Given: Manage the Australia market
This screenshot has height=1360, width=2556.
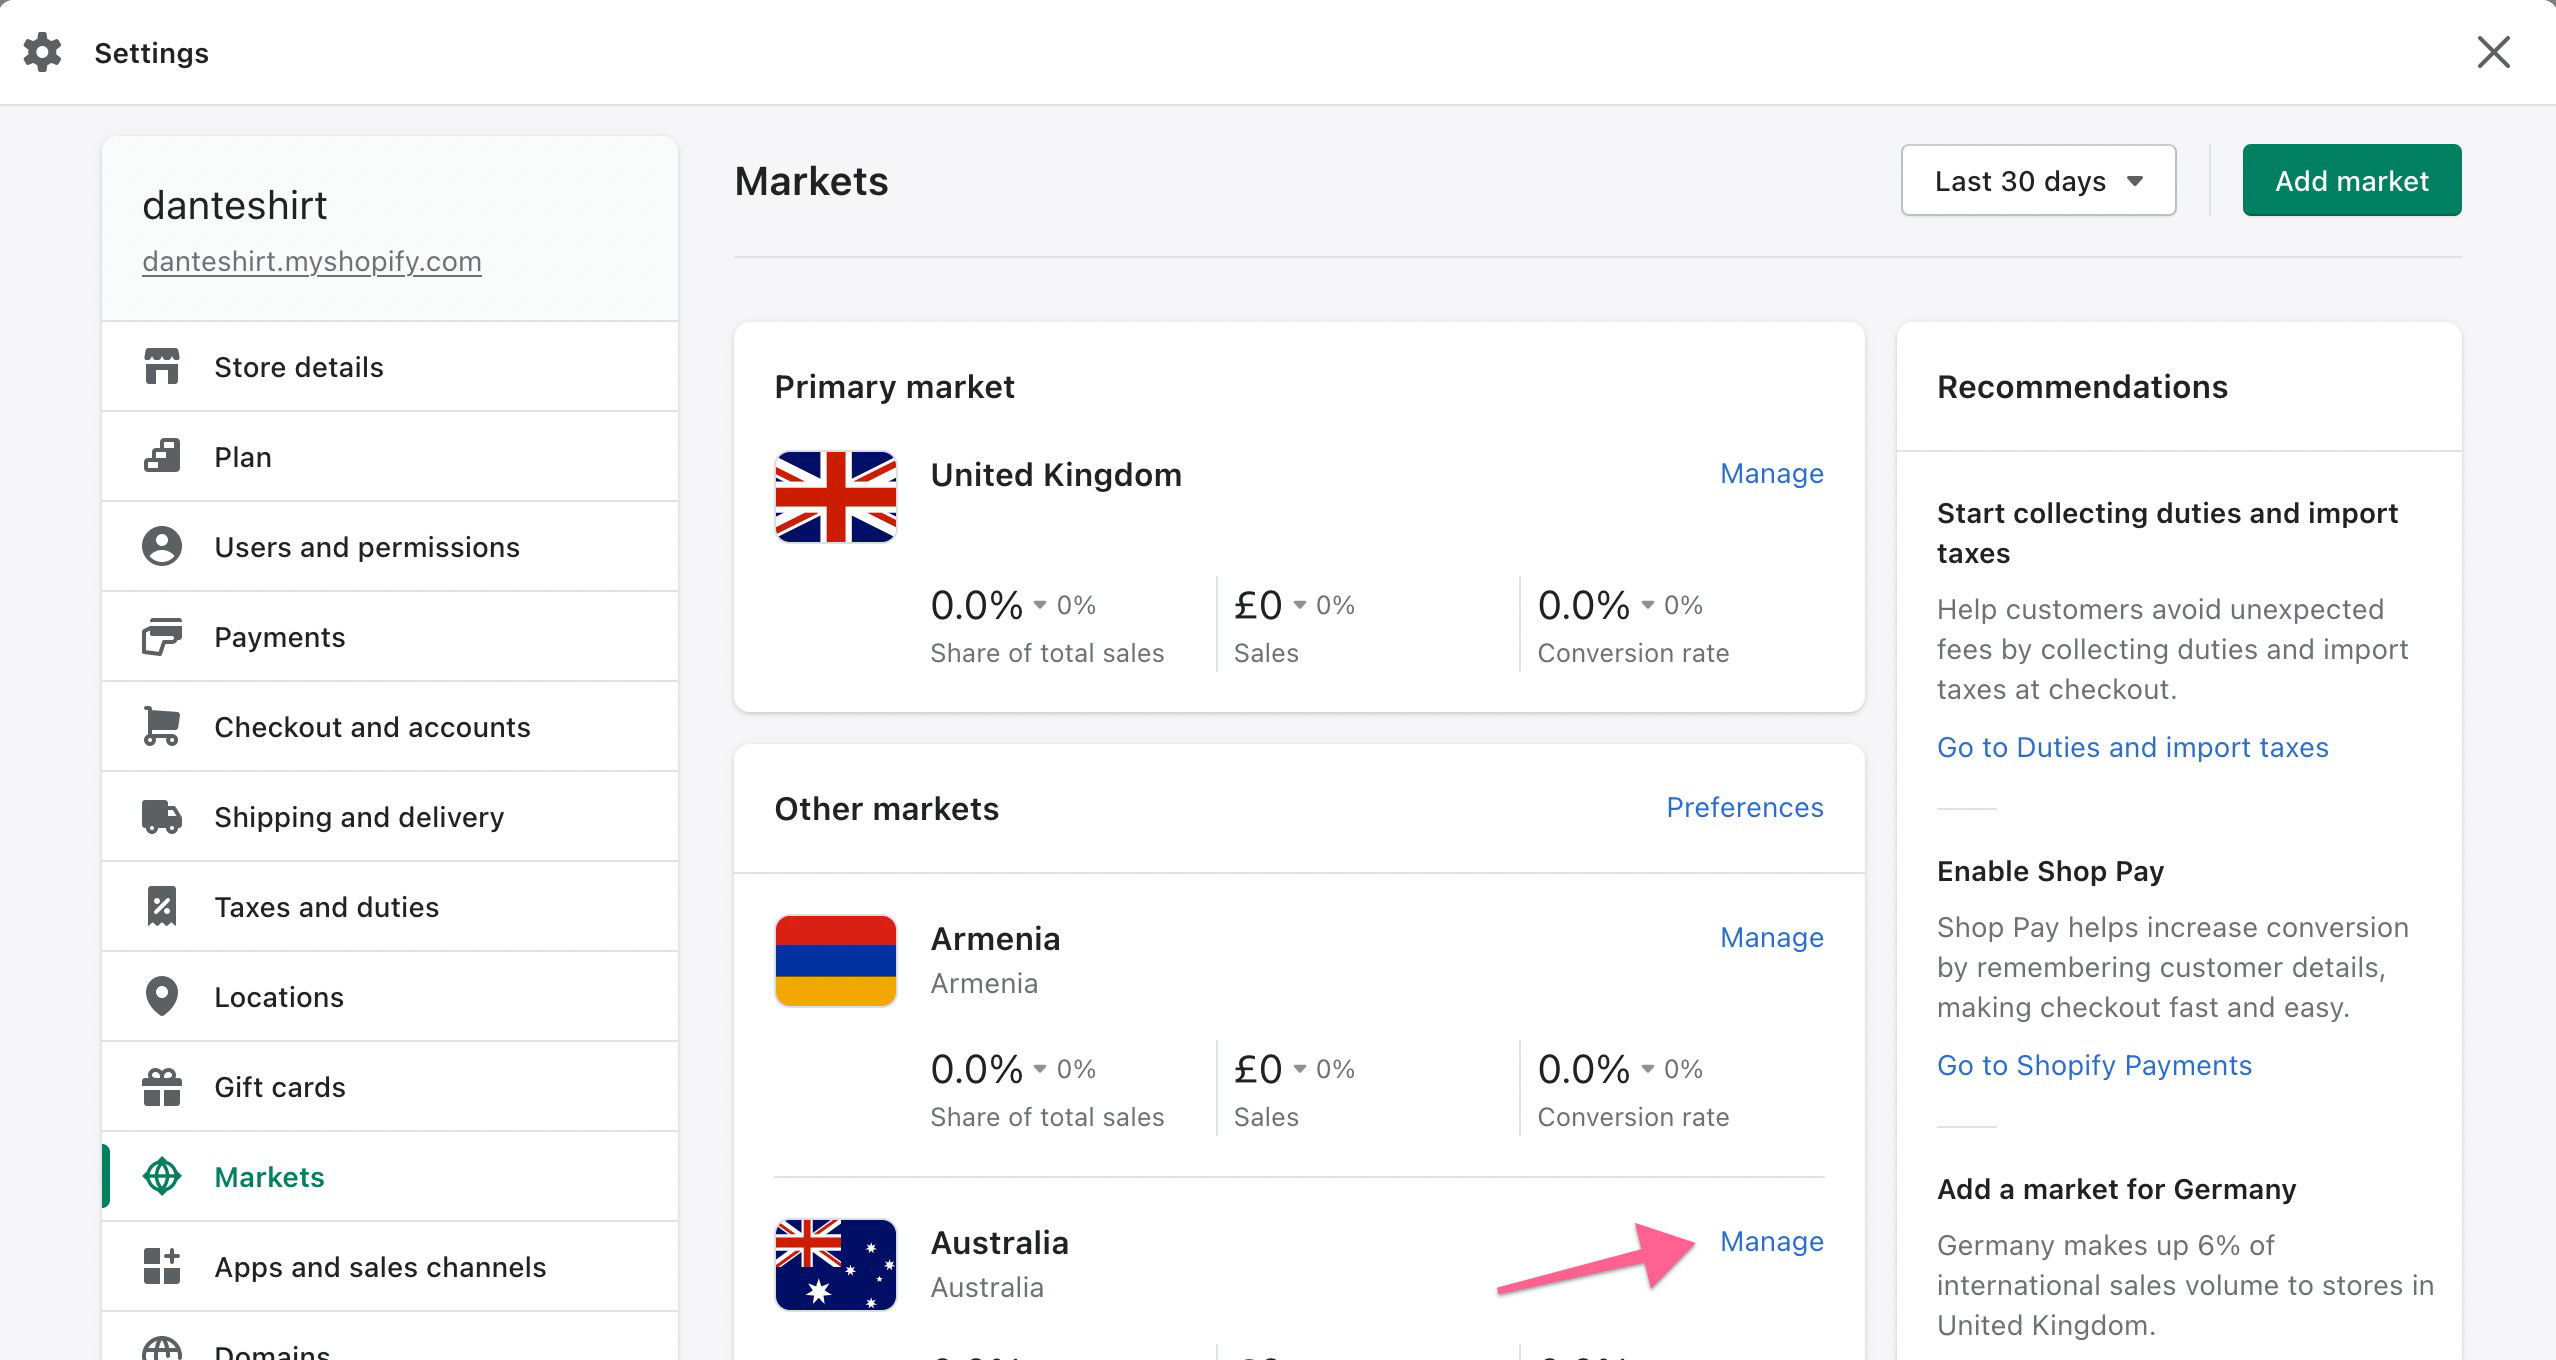Looking at the screenshot, I should pyautogui.click(x=1771, y=1241).
